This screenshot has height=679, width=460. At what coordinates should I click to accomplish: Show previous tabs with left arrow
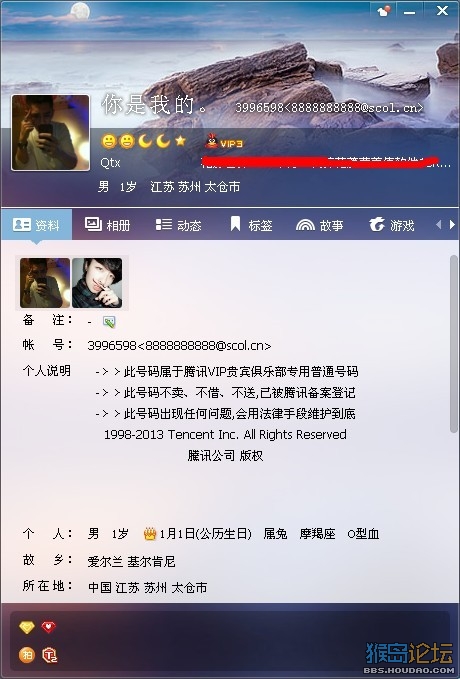point(438,225)
